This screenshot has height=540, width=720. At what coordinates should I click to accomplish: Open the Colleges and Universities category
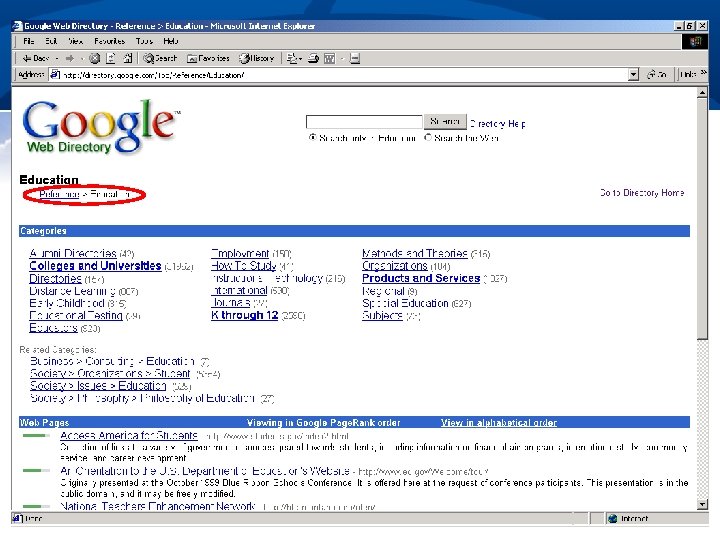click(95, 266)
